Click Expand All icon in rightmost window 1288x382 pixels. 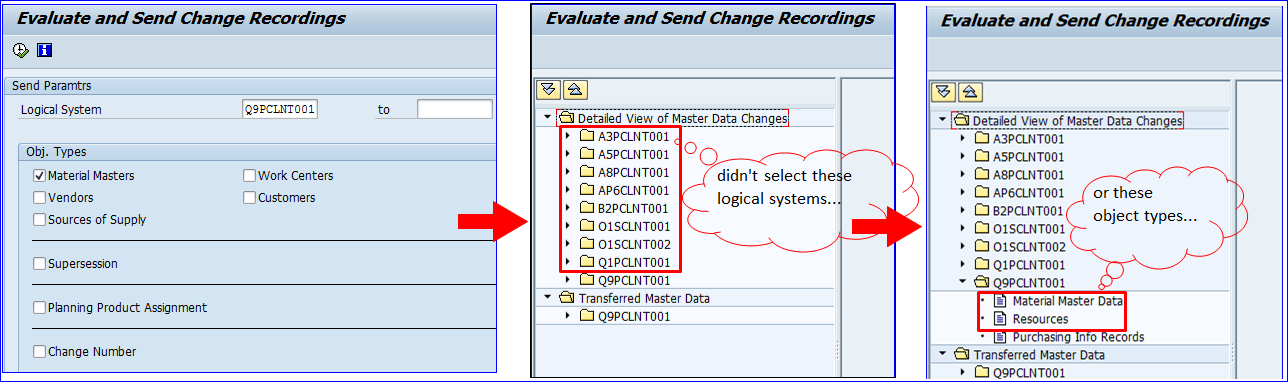coord(943,92)
